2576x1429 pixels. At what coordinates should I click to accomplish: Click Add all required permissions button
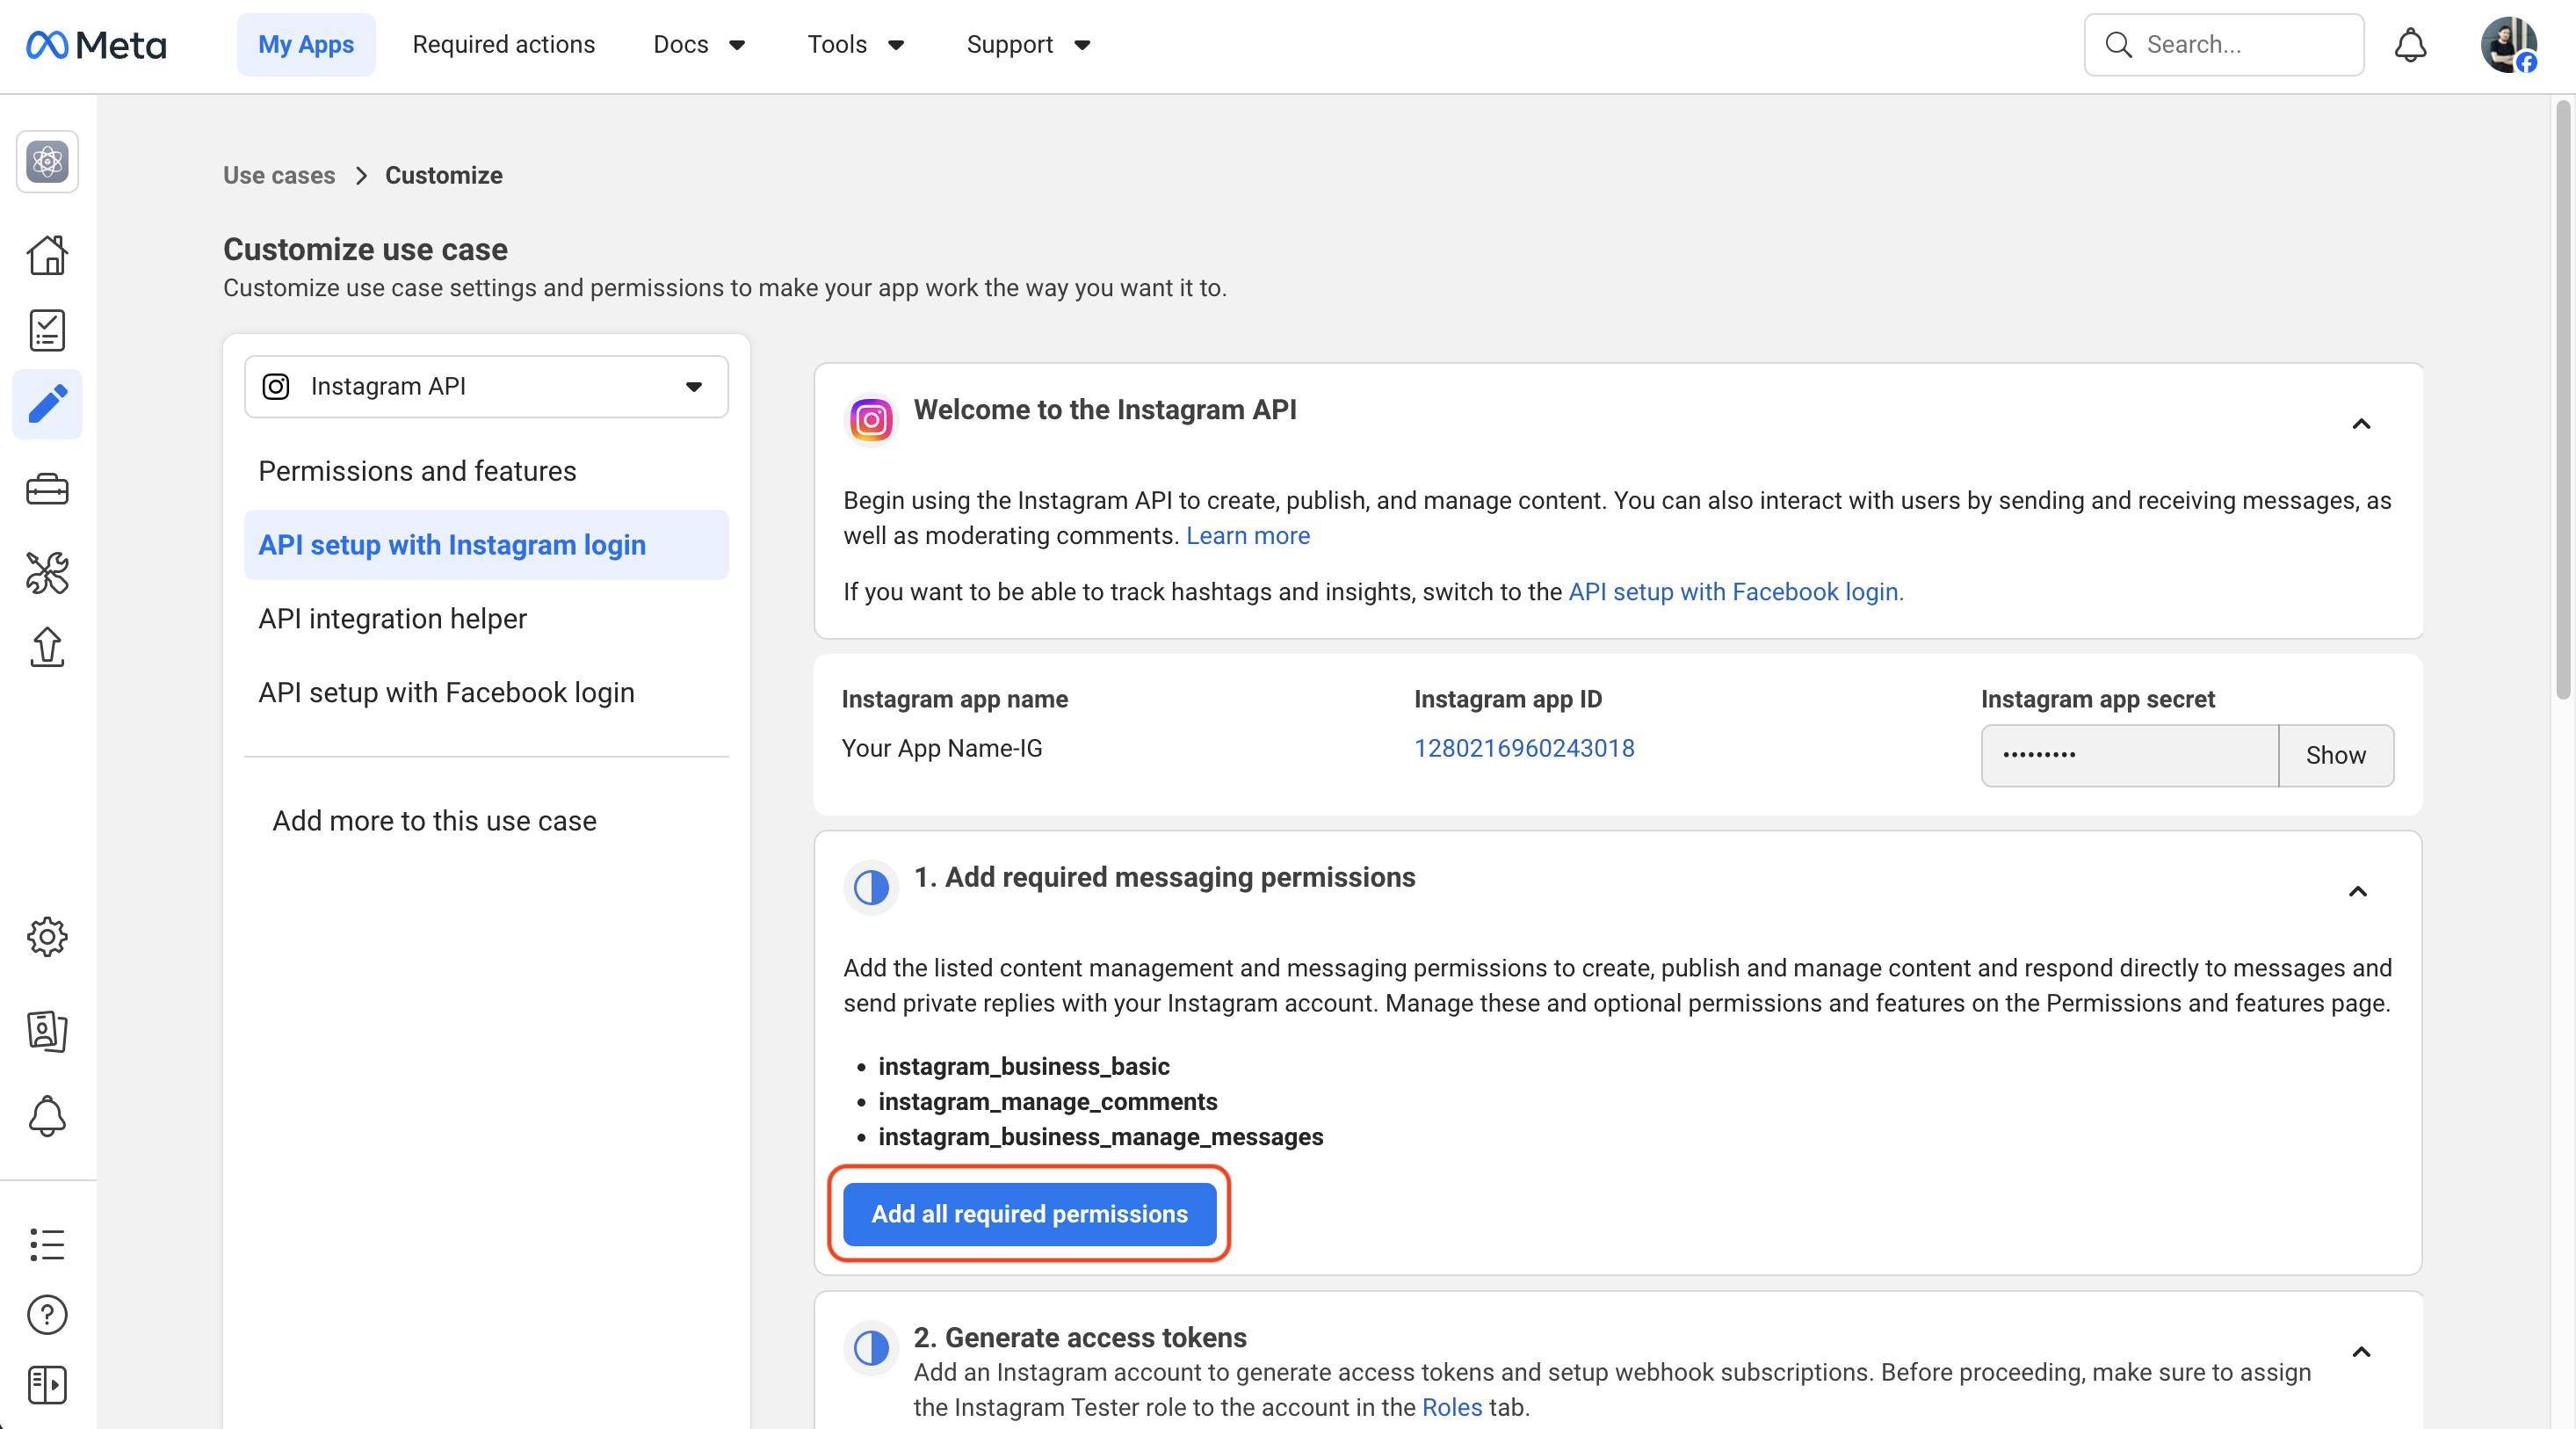(1029, 1214)
